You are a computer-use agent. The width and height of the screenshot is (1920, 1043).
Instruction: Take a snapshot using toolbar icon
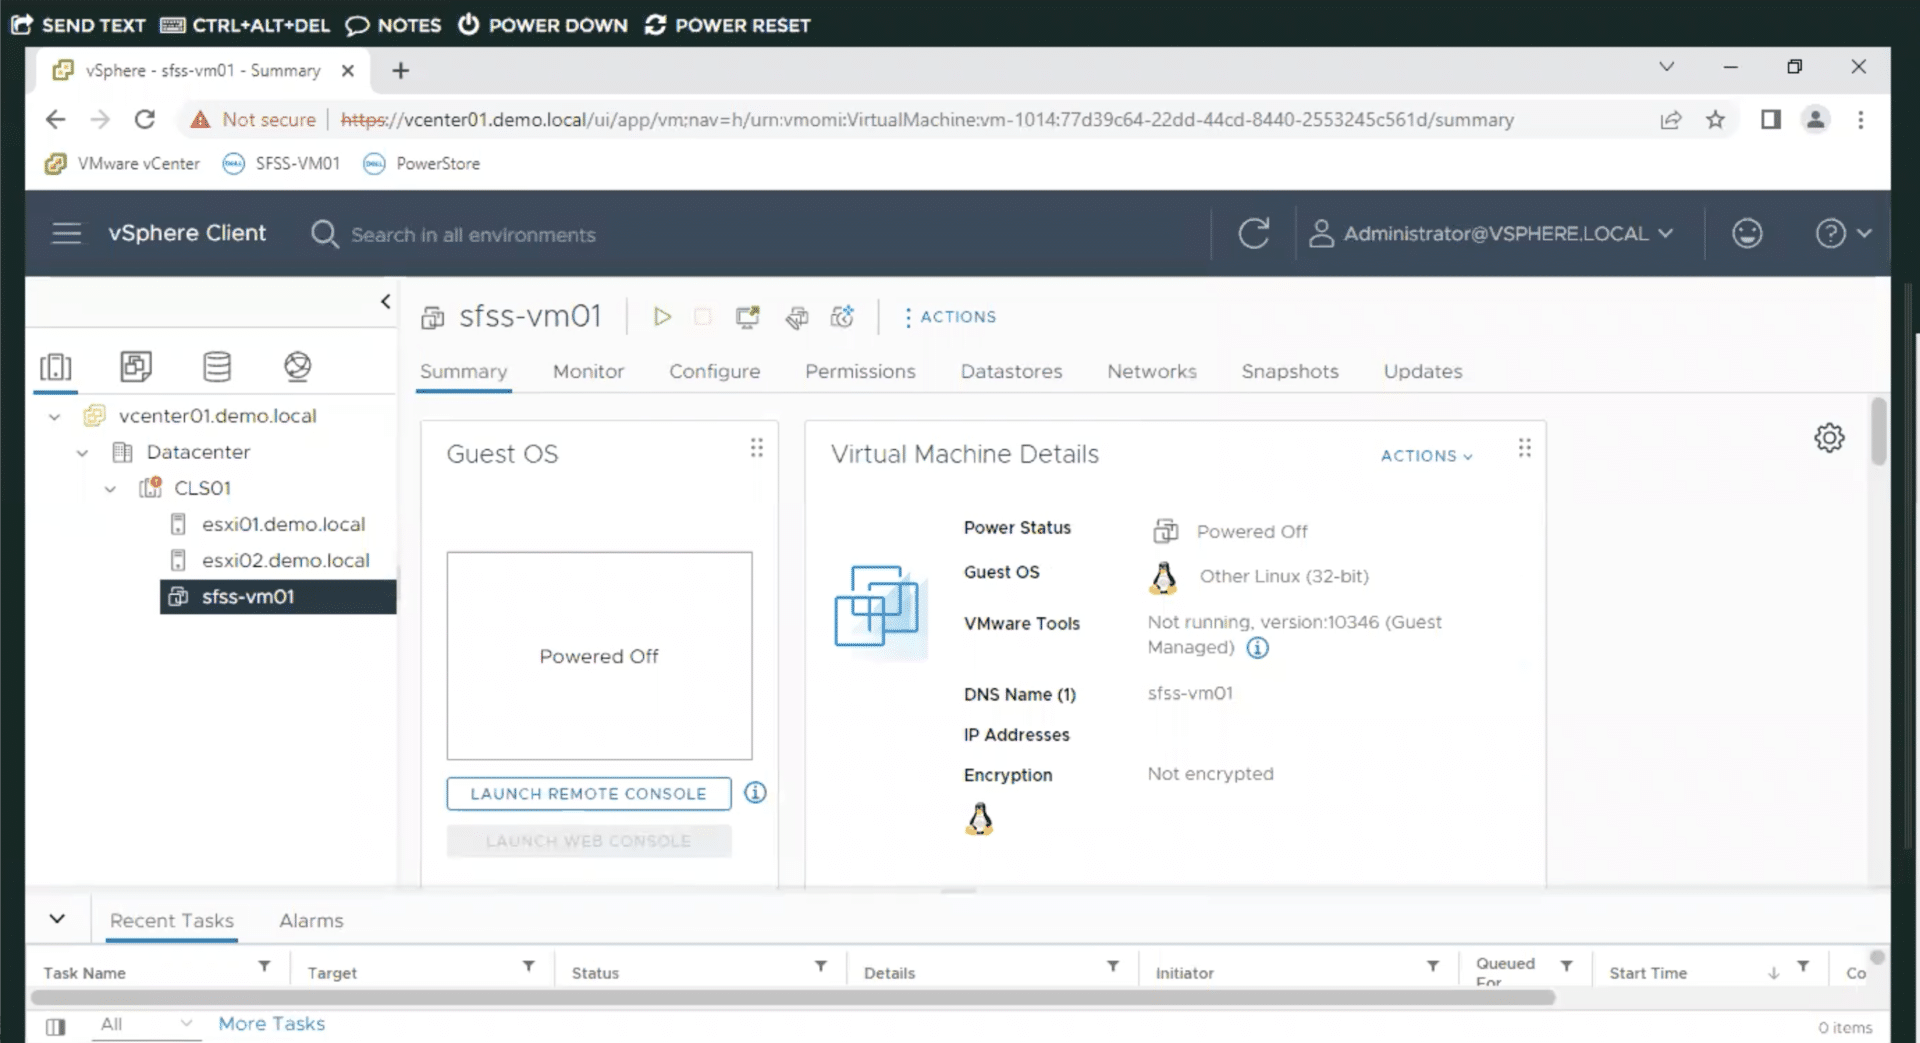click(842, 317)
